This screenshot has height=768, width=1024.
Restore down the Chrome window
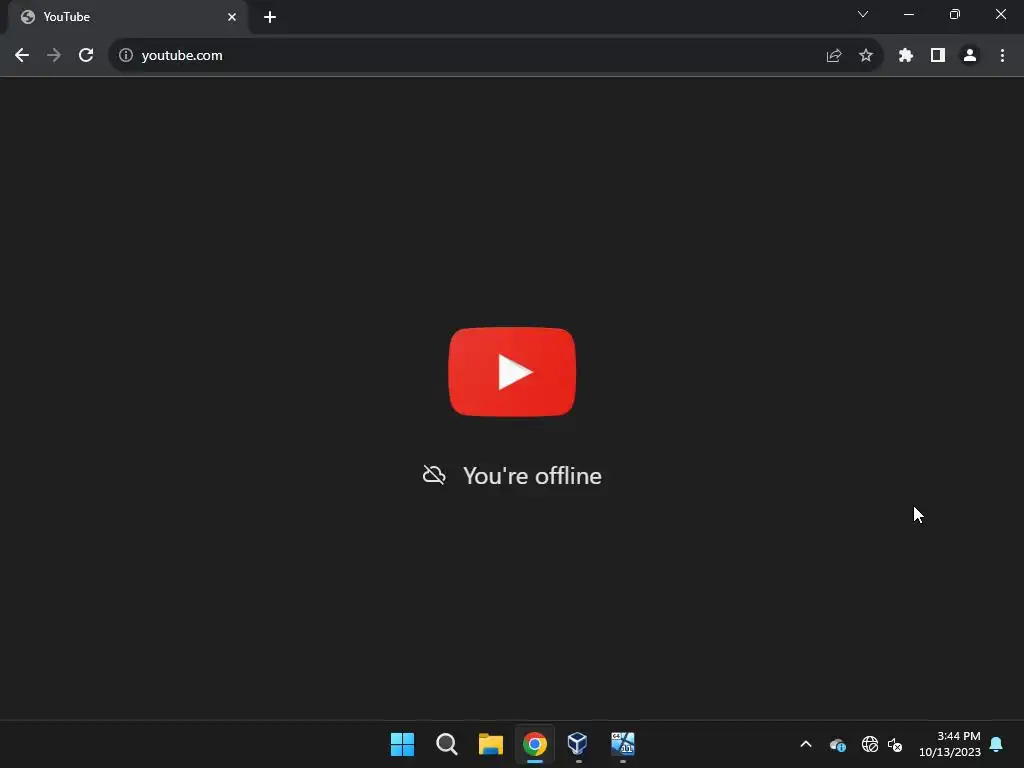[955, 14]
